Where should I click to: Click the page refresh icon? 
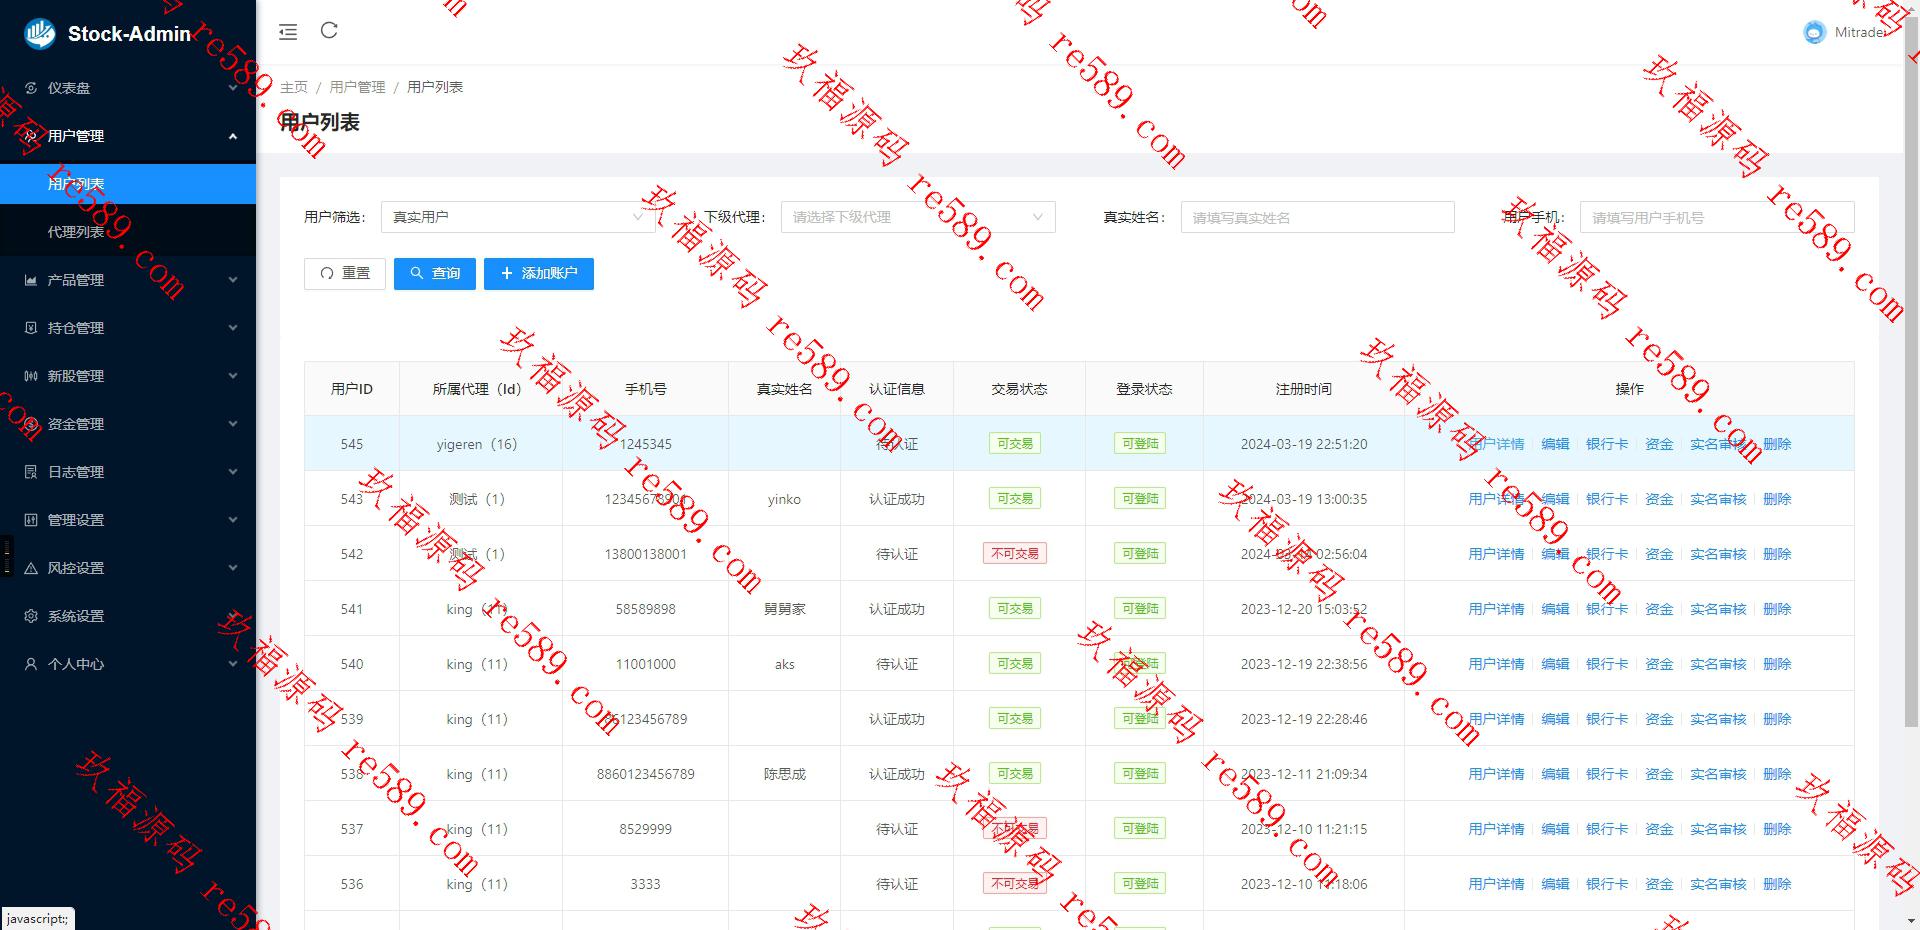click(x=329, y=30)
